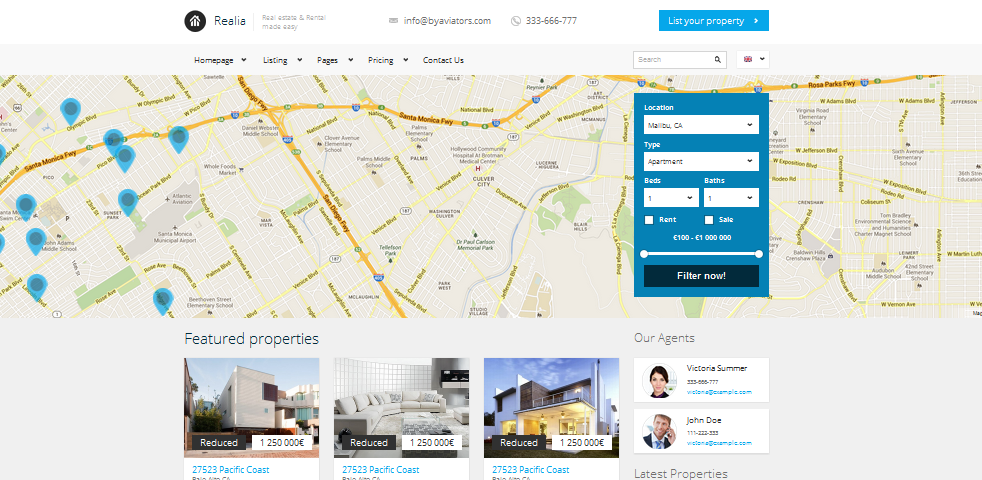This screenshot has height=480, width=982.
Task: Open the Beds dropdown
Action: click(671, 197)
